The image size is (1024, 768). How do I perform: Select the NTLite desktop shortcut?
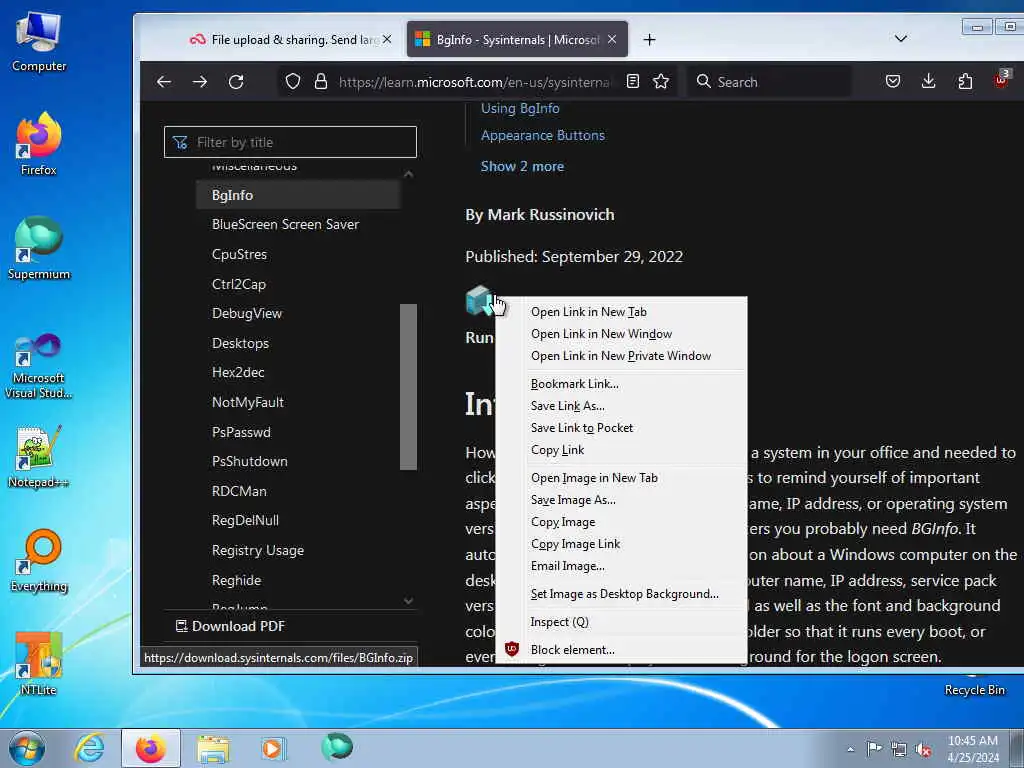(x=39, y=664)
